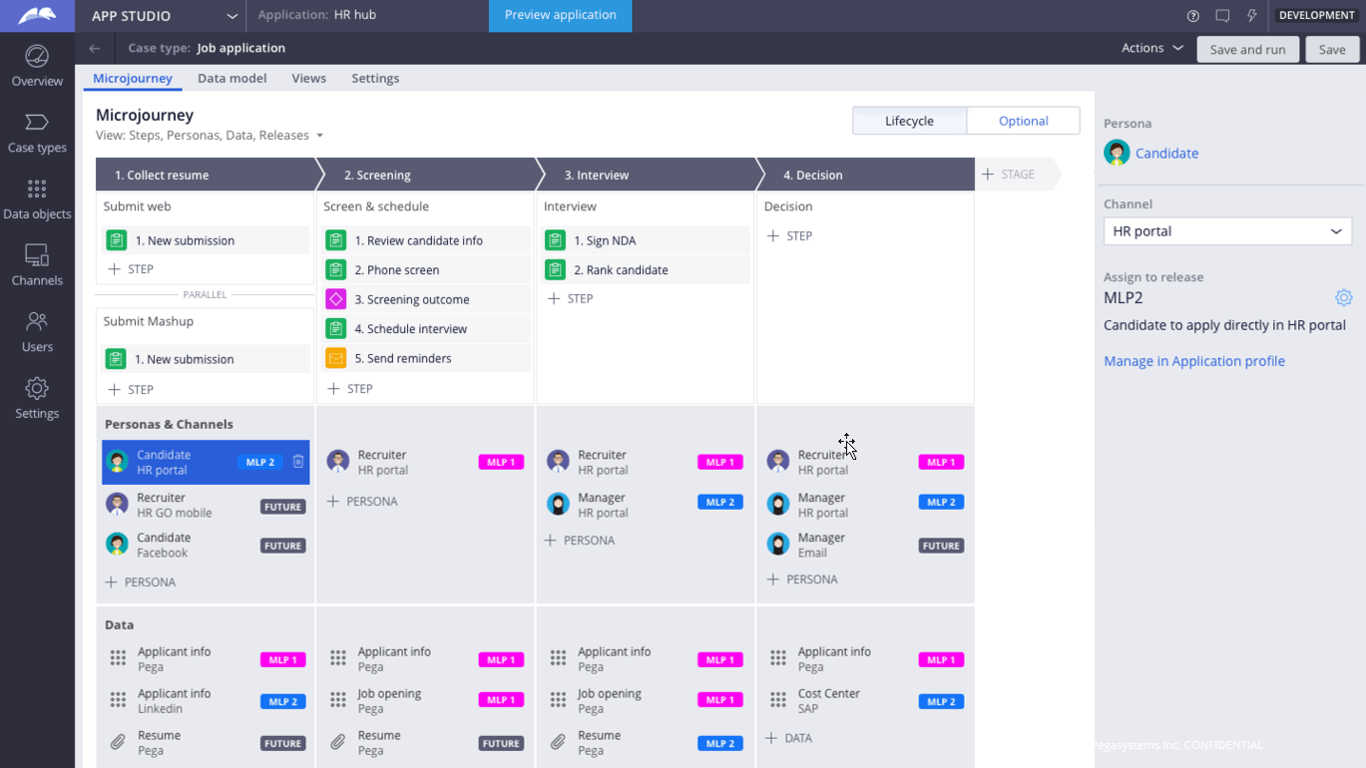Viewport: 1366px width, 768px height.
Task: Open the Channels sidebar icon
Action: (37, 266)
